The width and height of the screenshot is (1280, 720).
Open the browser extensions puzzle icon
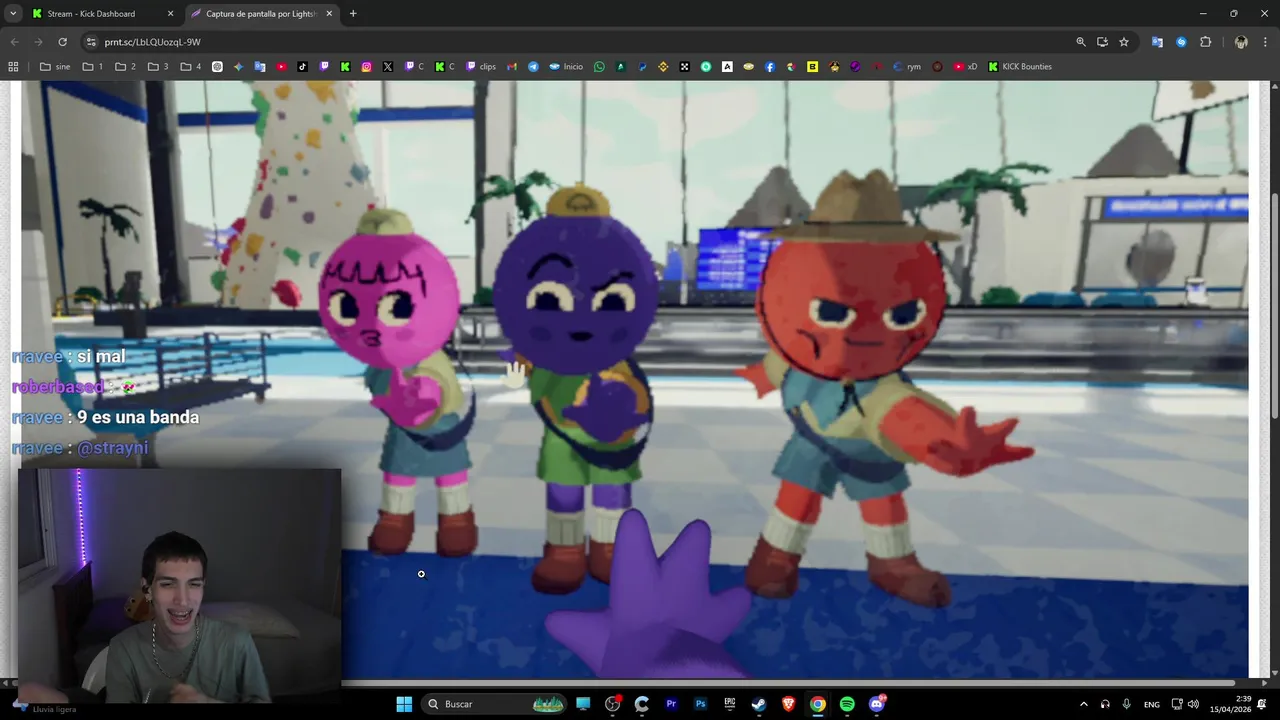tap(1205, 42)
